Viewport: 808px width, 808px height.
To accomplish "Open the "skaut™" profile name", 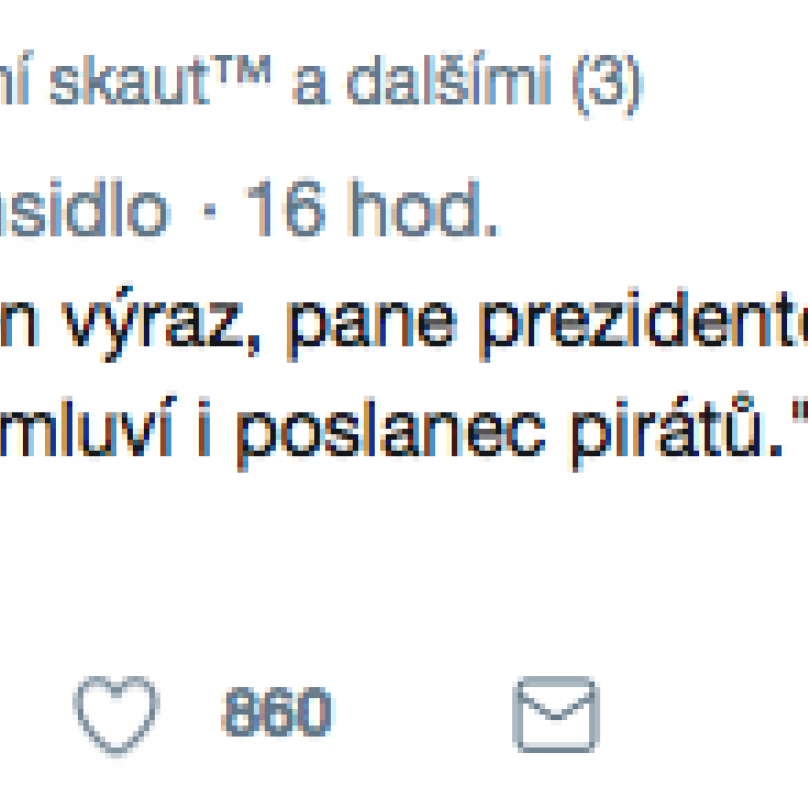I will pos(160,81).
